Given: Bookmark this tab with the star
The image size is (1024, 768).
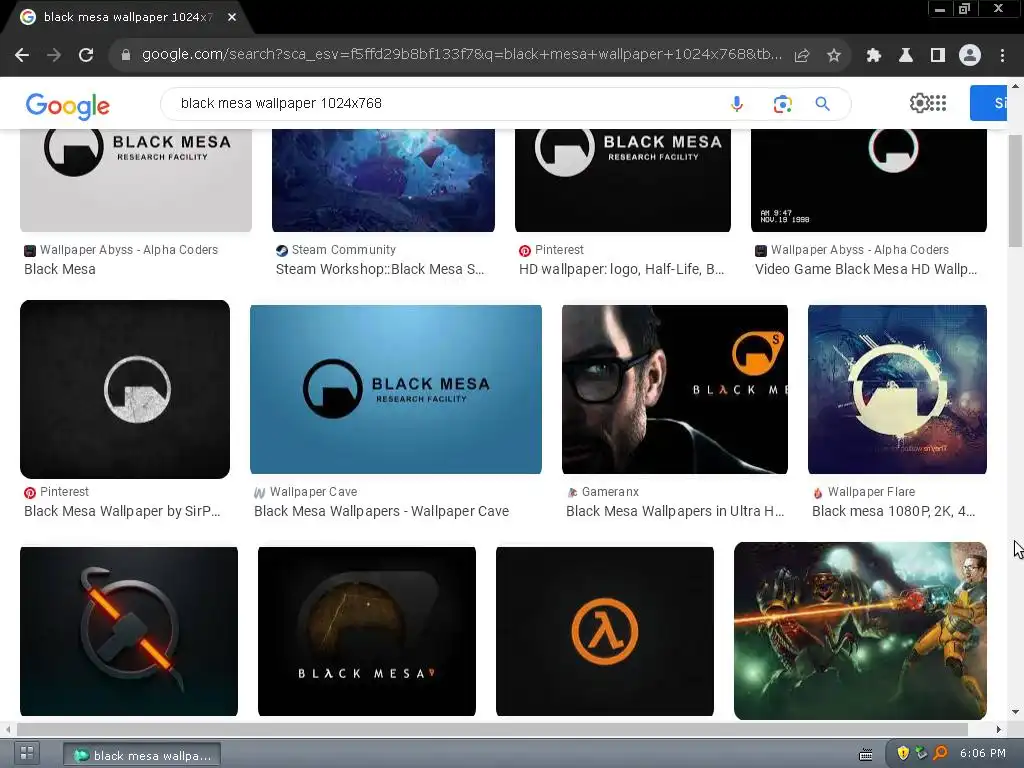Looking at the screenshot, I should pos(834,56).
